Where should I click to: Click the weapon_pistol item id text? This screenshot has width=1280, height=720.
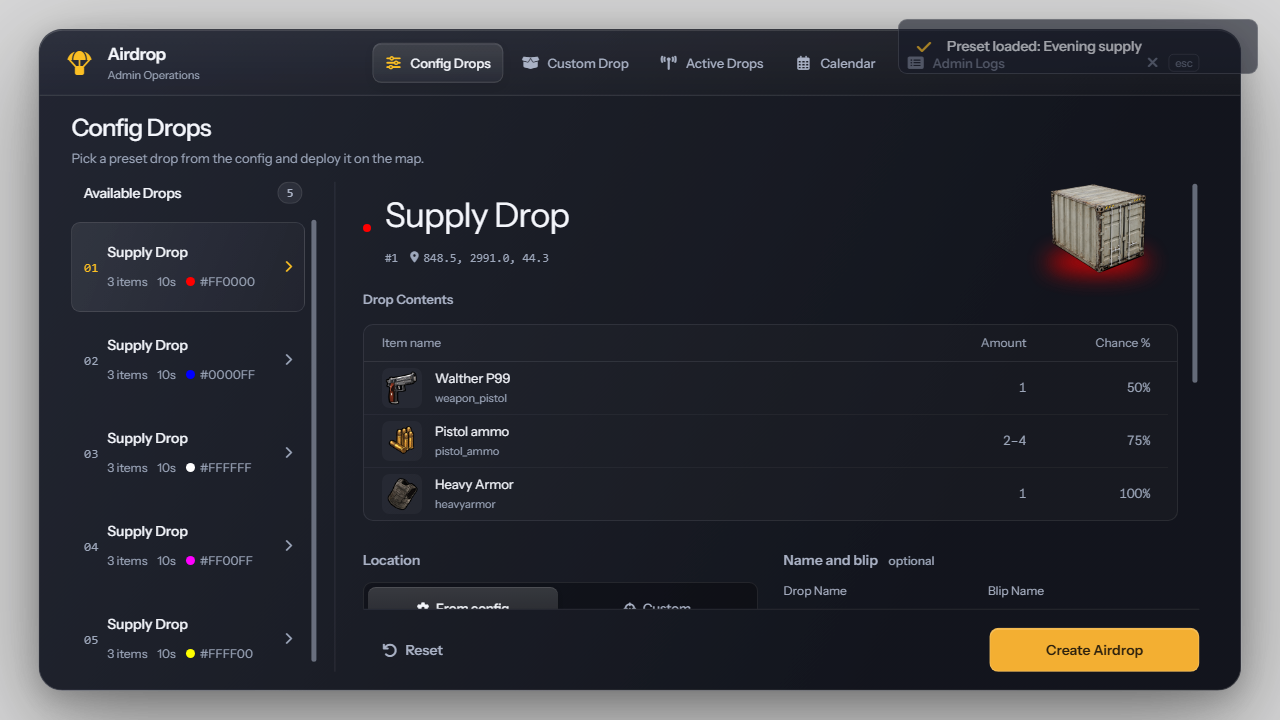471,398
